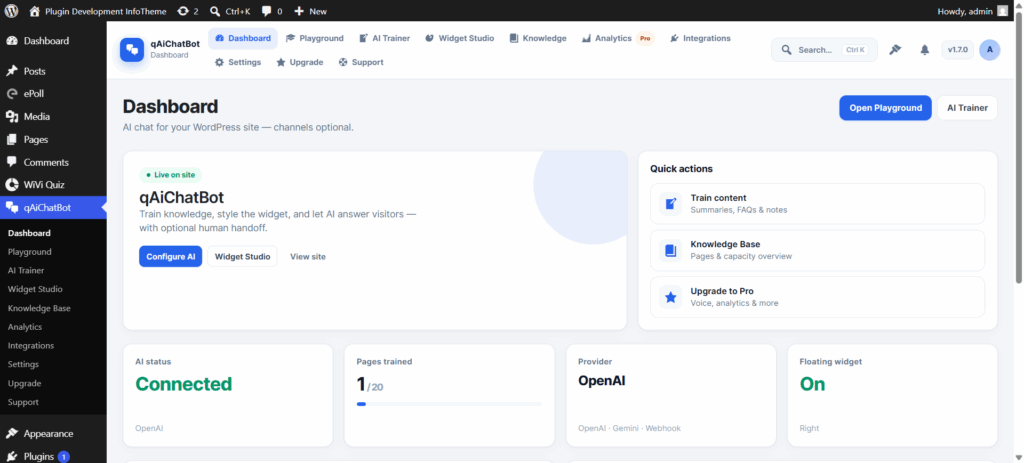Image resolution: width=1024 pixels, height=463 pixels.
Task: Click the blue Open Playground button
Action: pos(885,108)
